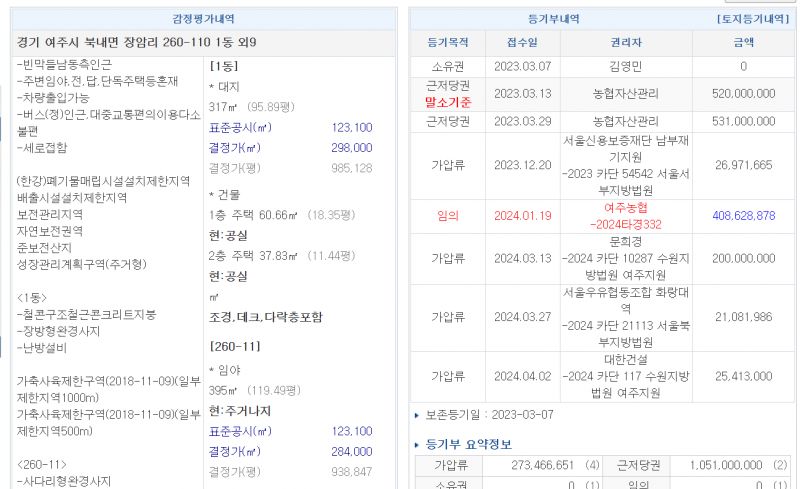Click the 금액 column header

pos(743,43)
